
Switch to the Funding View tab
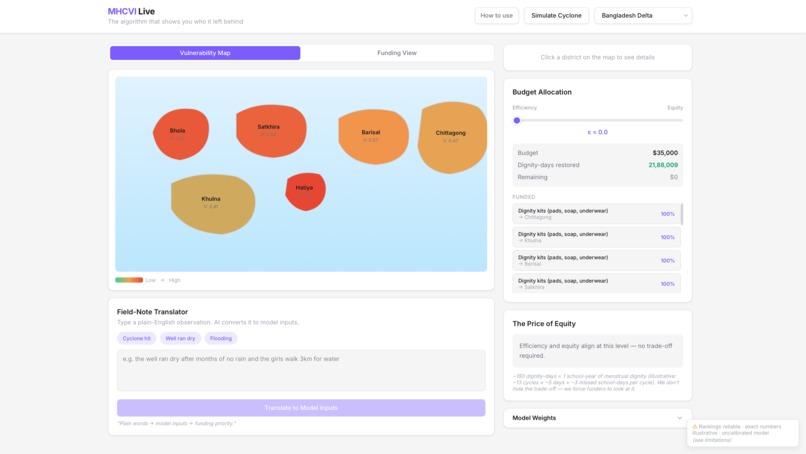pyautogui.click(x=397, y=53)
